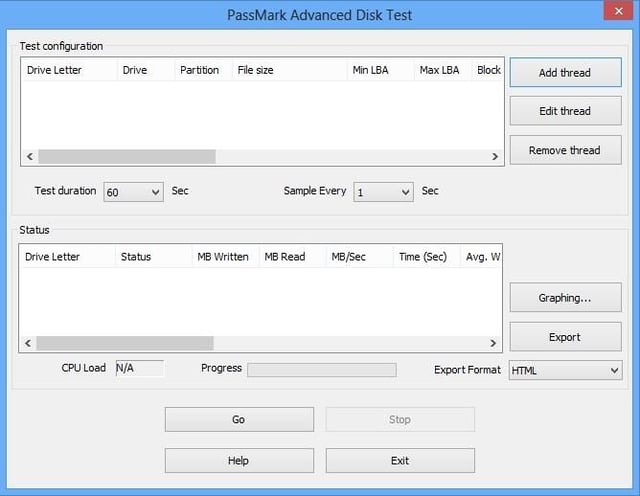Click the File size column header
Viewport: 640px width, 496px height.
pos(290,70)
